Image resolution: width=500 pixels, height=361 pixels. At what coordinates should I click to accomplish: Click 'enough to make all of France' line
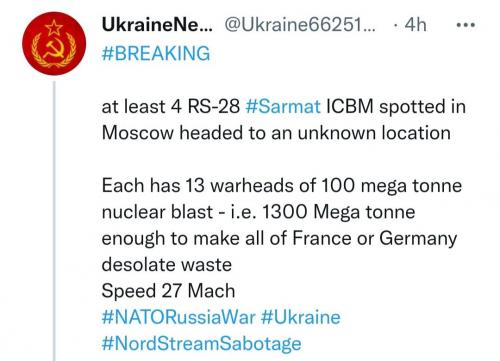click(x=226, y=239)
